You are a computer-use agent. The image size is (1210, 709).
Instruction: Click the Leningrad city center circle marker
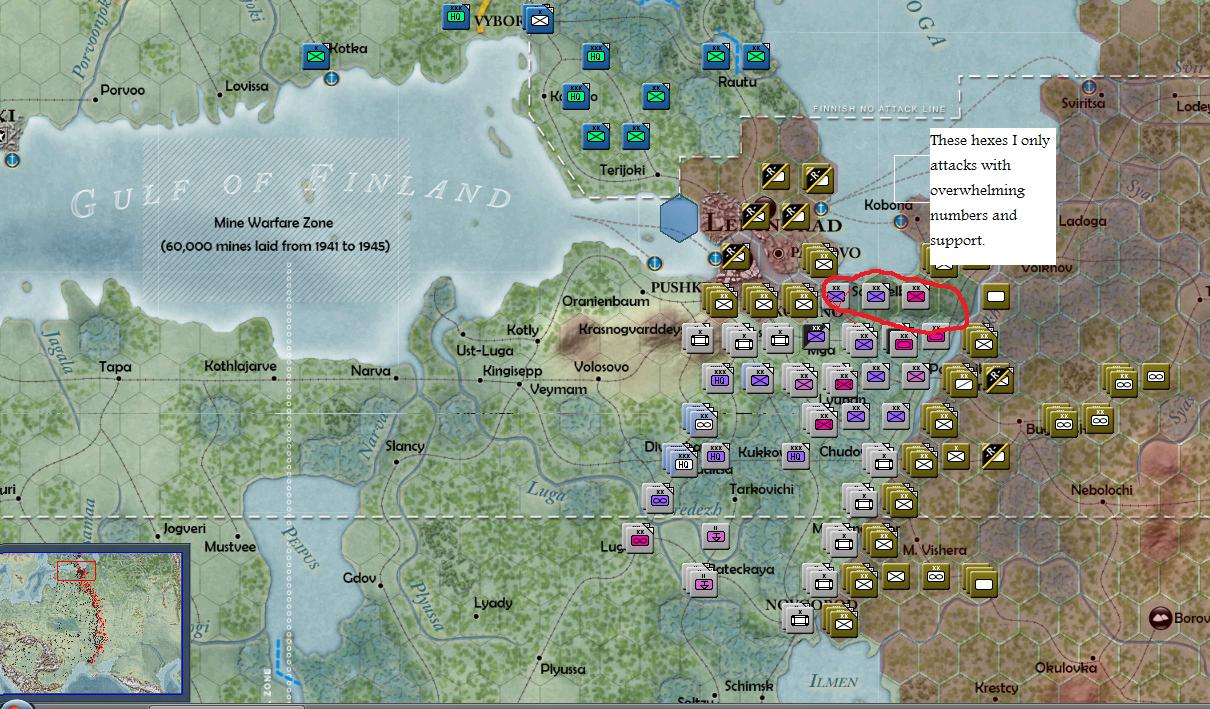[780, 254]
